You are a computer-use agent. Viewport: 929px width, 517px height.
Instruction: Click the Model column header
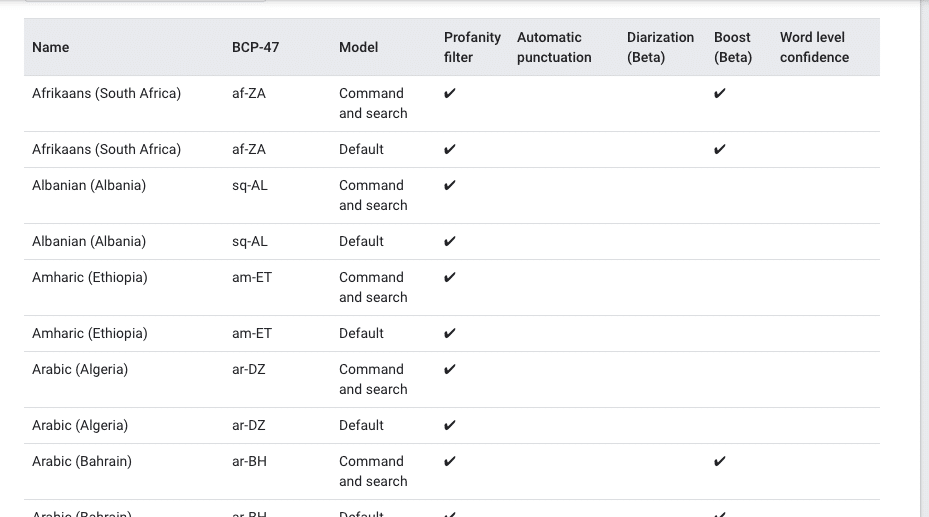(358, 47)
